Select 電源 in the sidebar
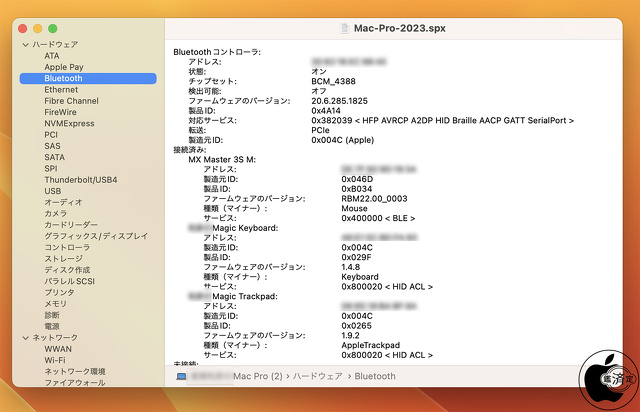The width and height of the screenshot is (640, 412). (52, 326)
